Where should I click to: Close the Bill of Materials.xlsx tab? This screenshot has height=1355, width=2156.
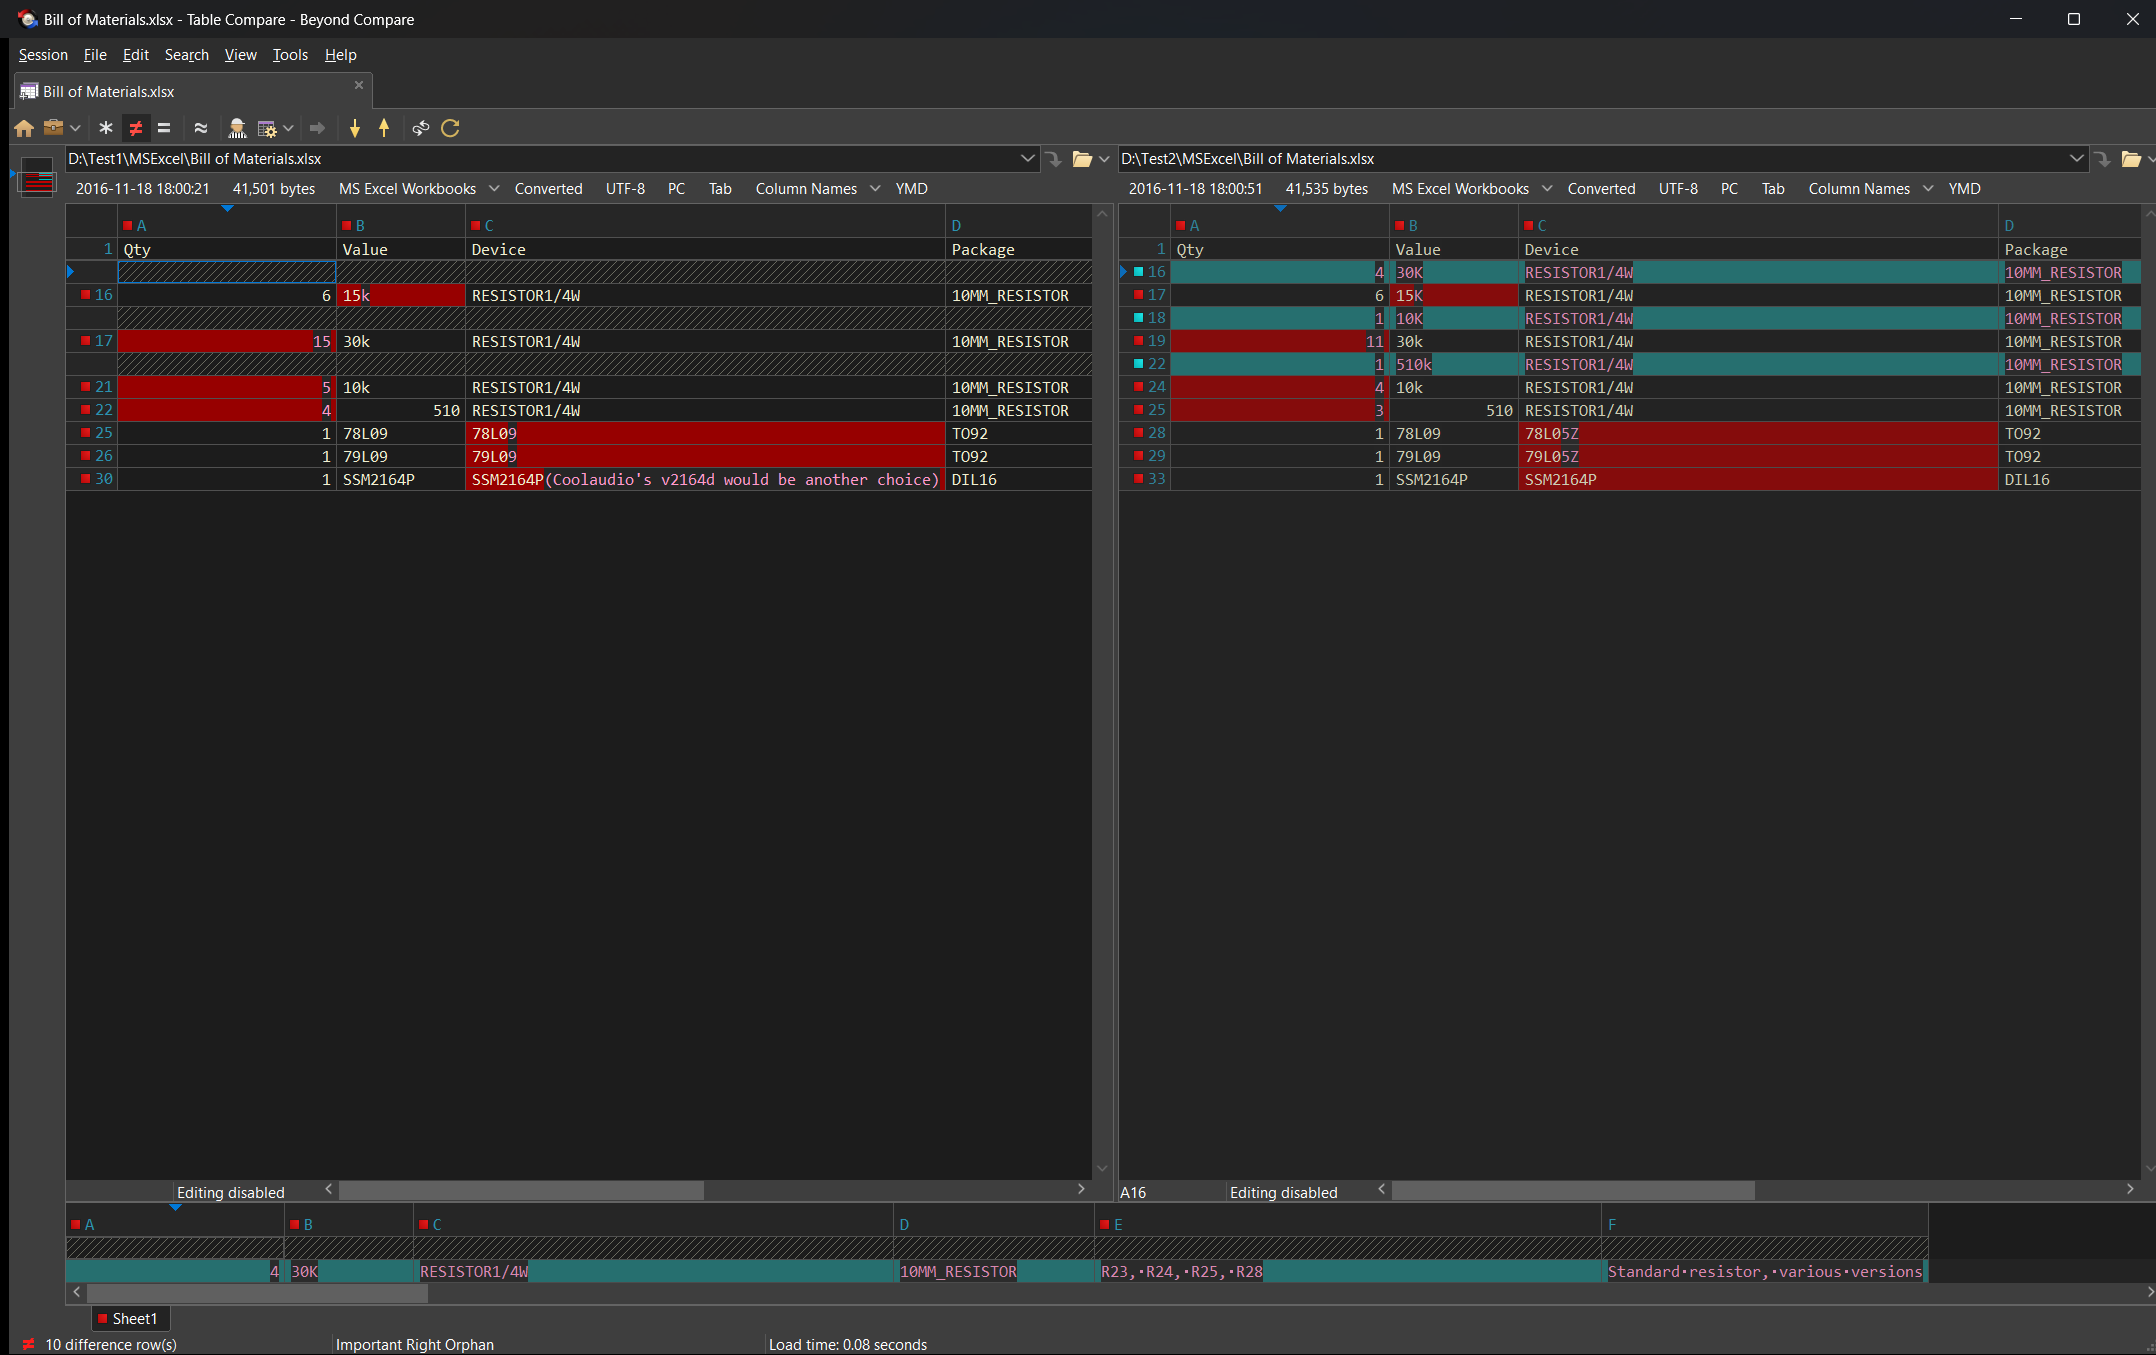[x=359, y=86]
